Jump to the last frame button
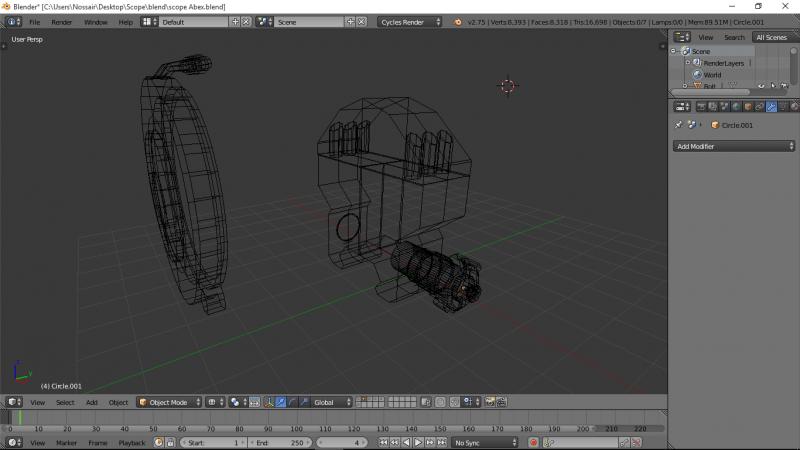The height and width of the screenshot is (450, 800). 441,442
